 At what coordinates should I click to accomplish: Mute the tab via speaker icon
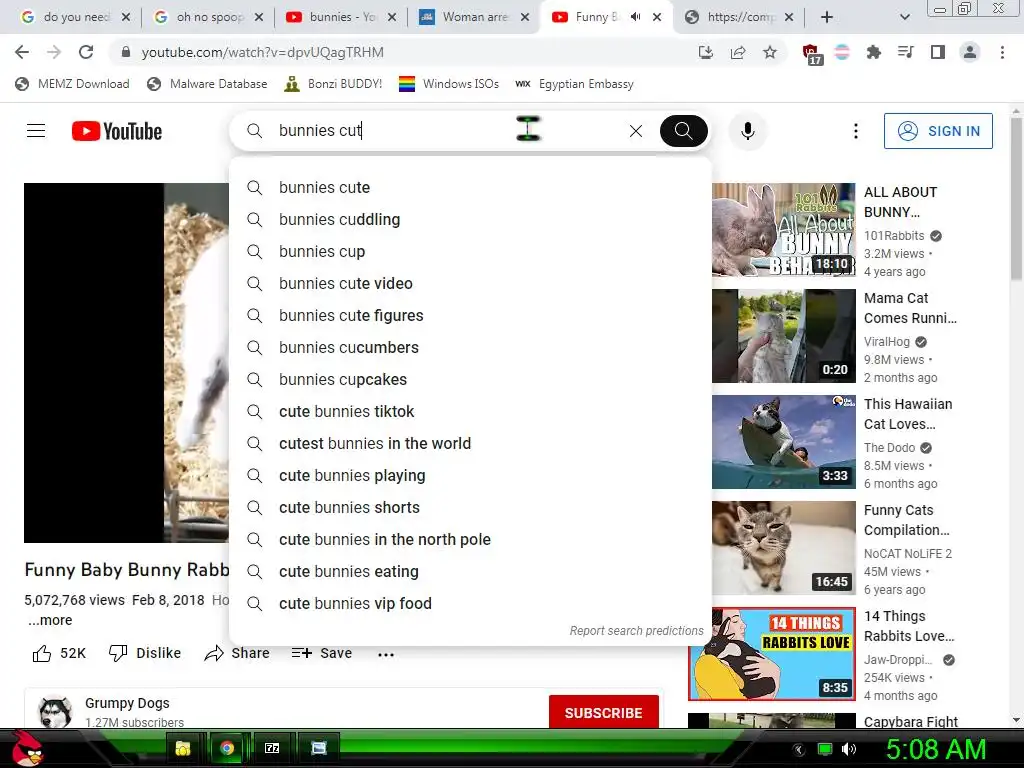[x=635, y=17]
